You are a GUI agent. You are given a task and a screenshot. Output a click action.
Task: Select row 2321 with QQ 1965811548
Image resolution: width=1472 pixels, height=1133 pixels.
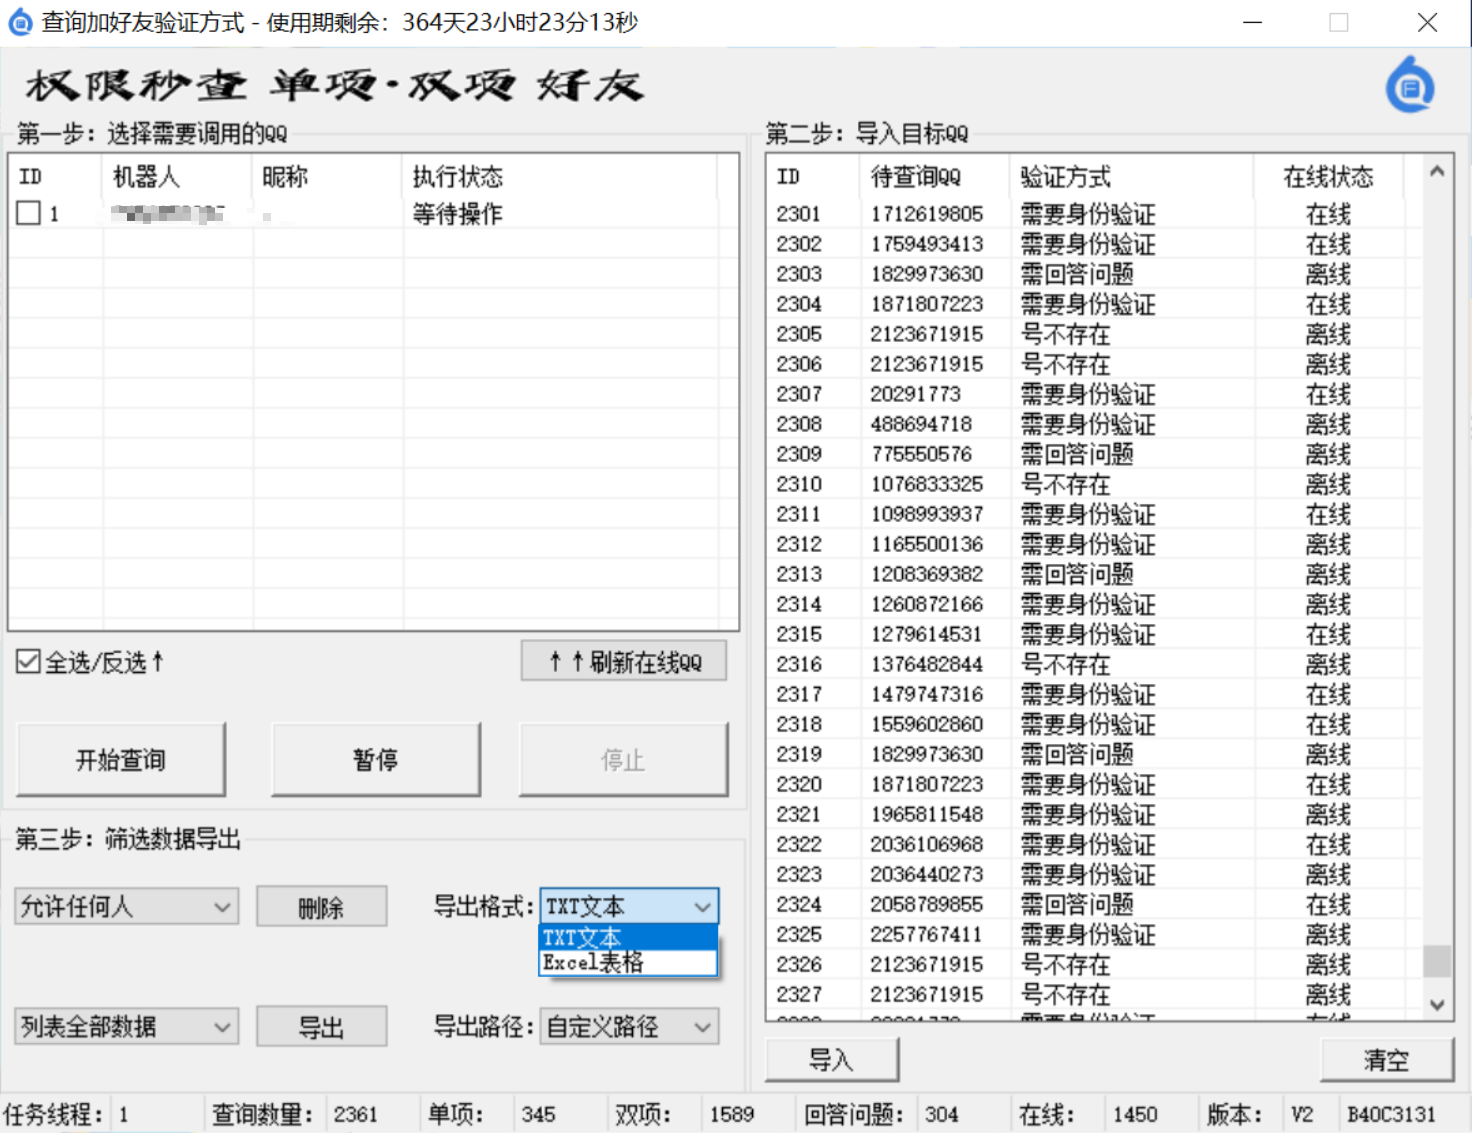1094,814
